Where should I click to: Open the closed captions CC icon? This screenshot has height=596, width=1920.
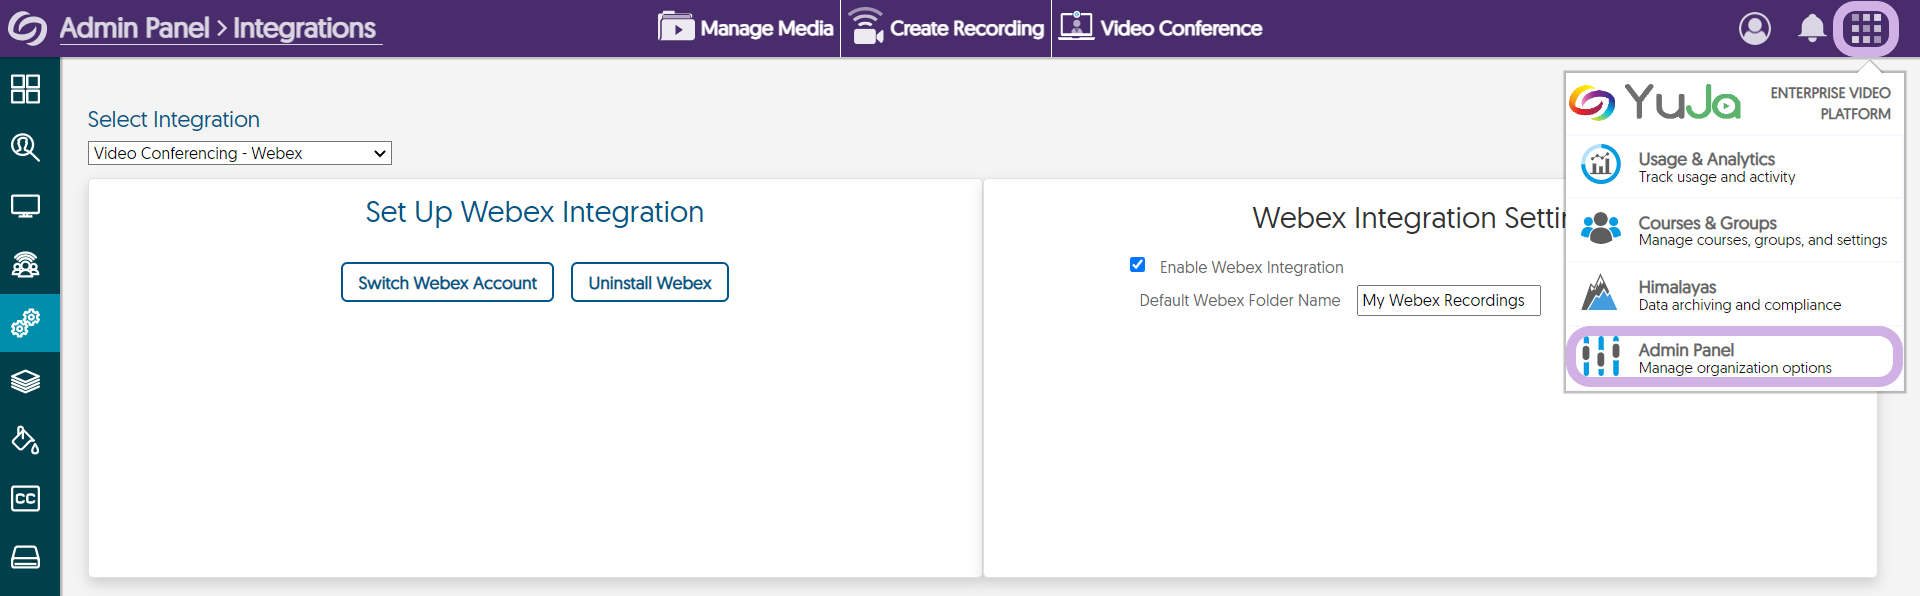coord(25,498)
